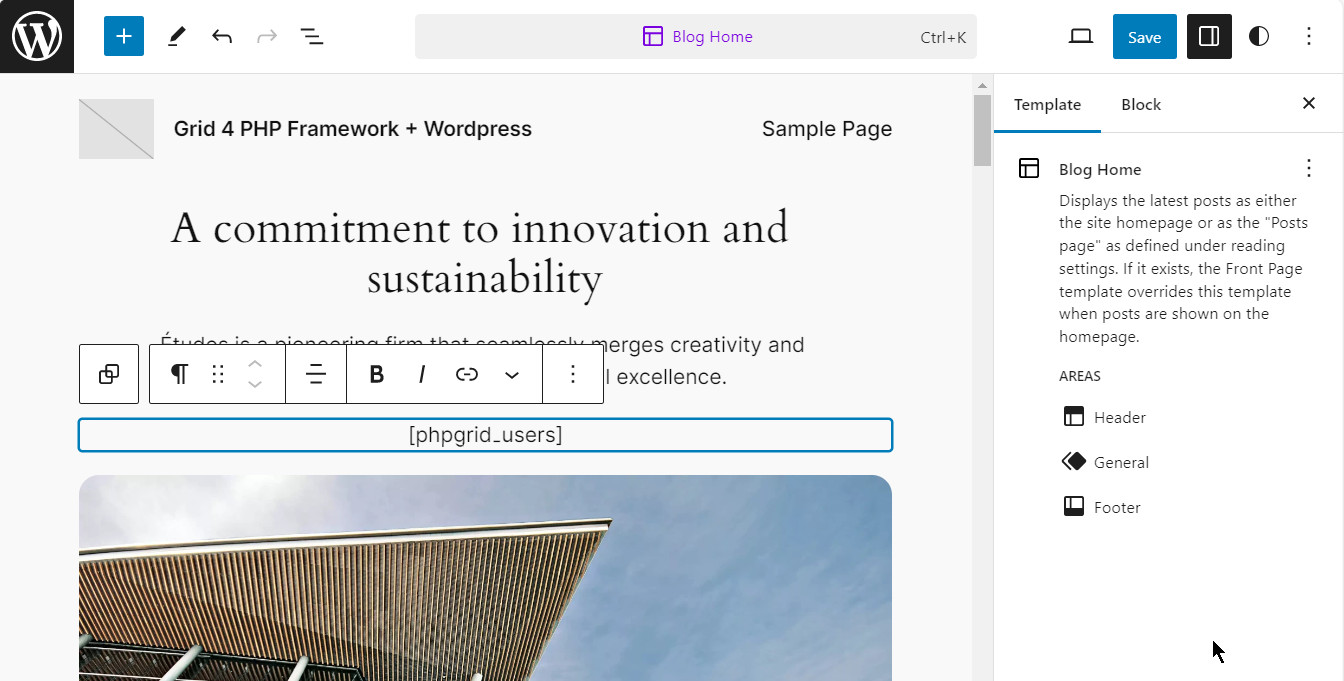Toggle the Settings sidebar panel
The image size is (1344, 681).
click(1209, 37)
